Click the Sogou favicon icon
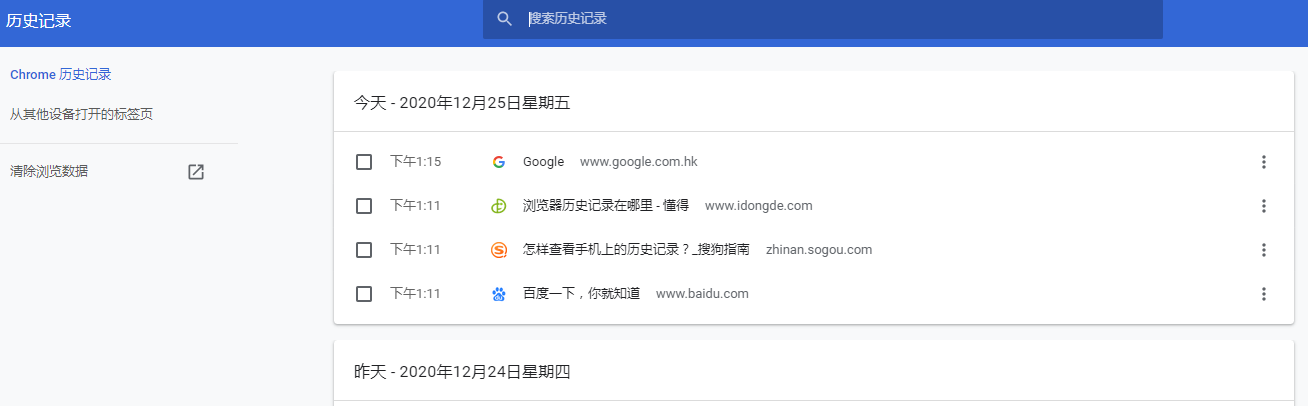 point(498,250)
